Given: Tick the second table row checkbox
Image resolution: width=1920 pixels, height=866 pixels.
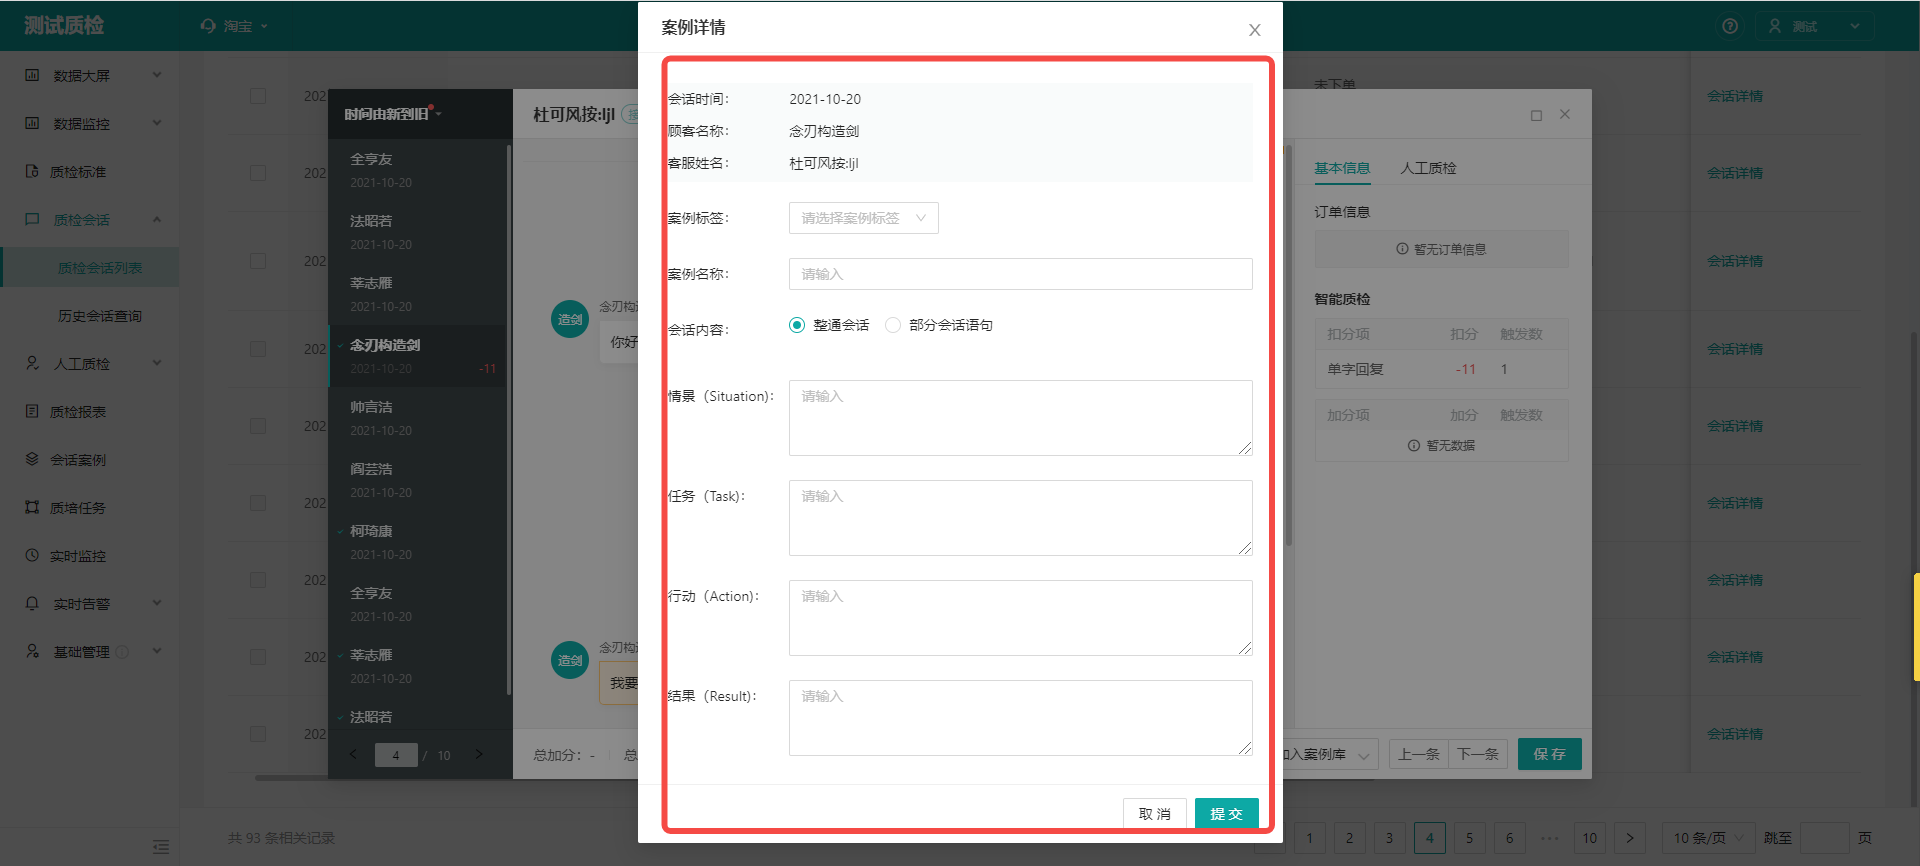Looking at the screenshot, I should click(x=258, y=173).
